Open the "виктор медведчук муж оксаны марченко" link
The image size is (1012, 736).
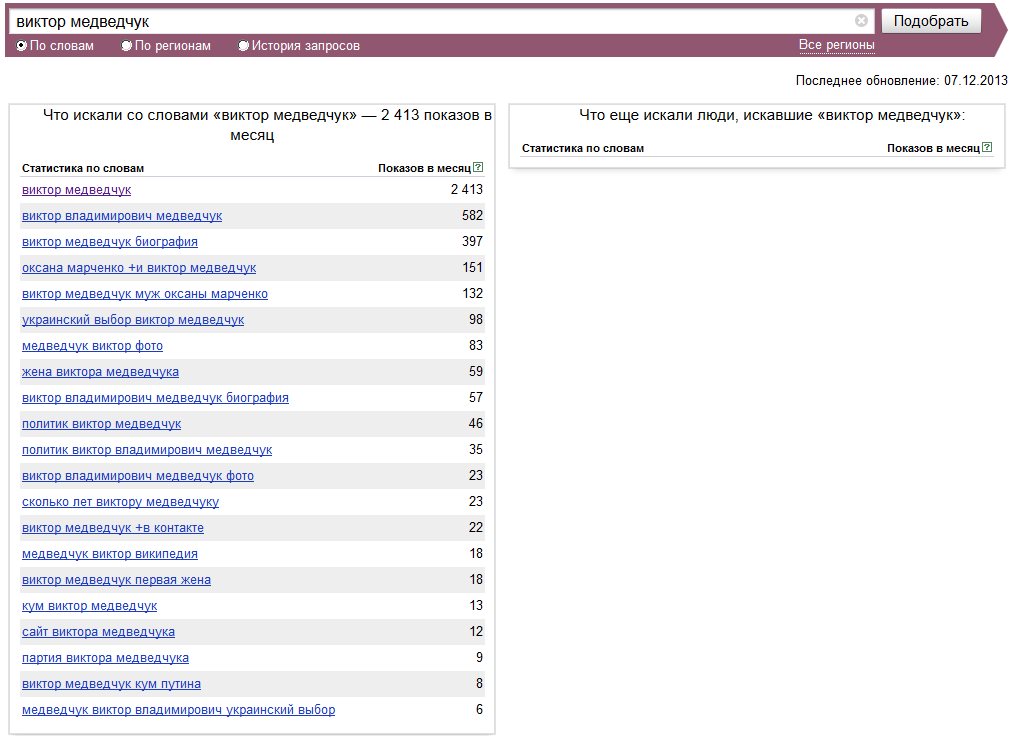pos(145,294)
